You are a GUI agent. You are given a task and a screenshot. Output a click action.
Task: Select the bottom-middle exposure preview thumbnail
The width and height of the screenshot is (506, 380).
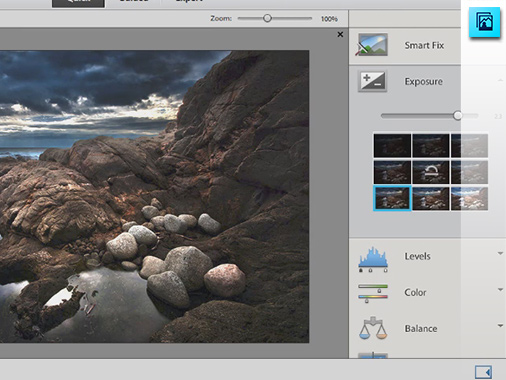pyautogui.click(x=431, y=198)
